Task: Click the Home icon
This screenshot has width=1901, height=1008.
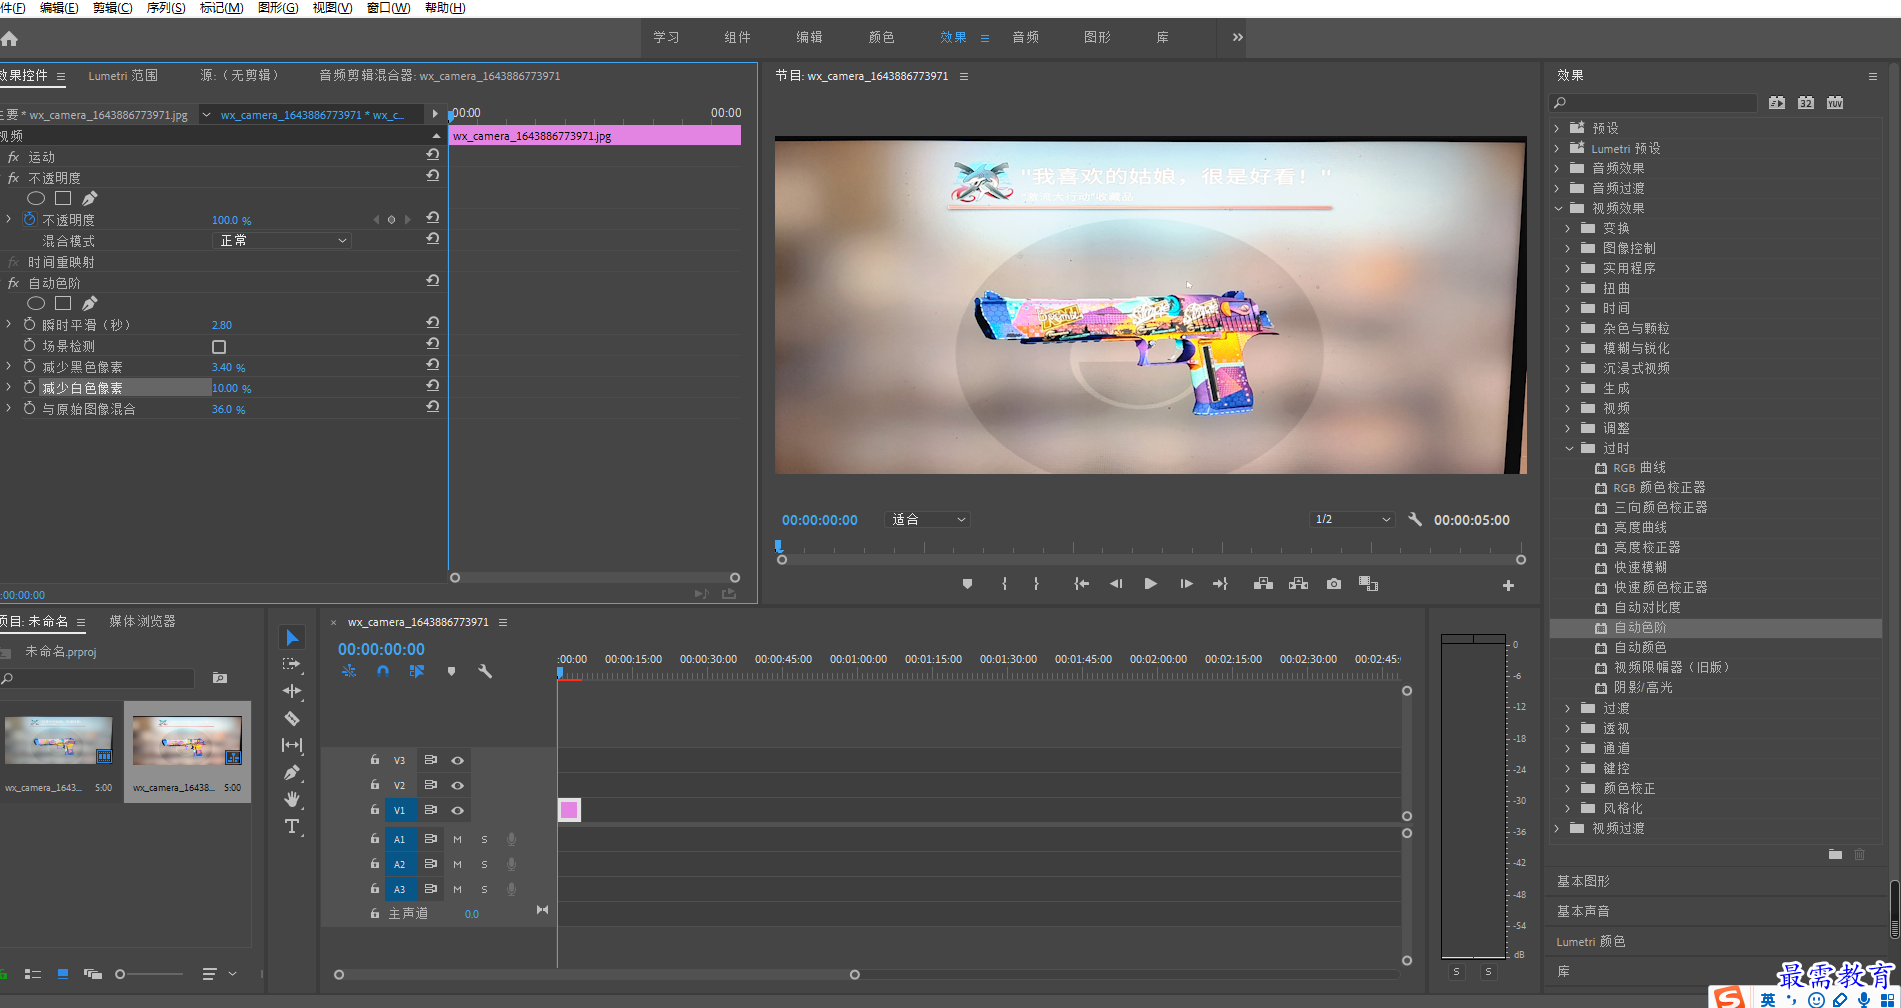Action: click(x=9, y=39)
